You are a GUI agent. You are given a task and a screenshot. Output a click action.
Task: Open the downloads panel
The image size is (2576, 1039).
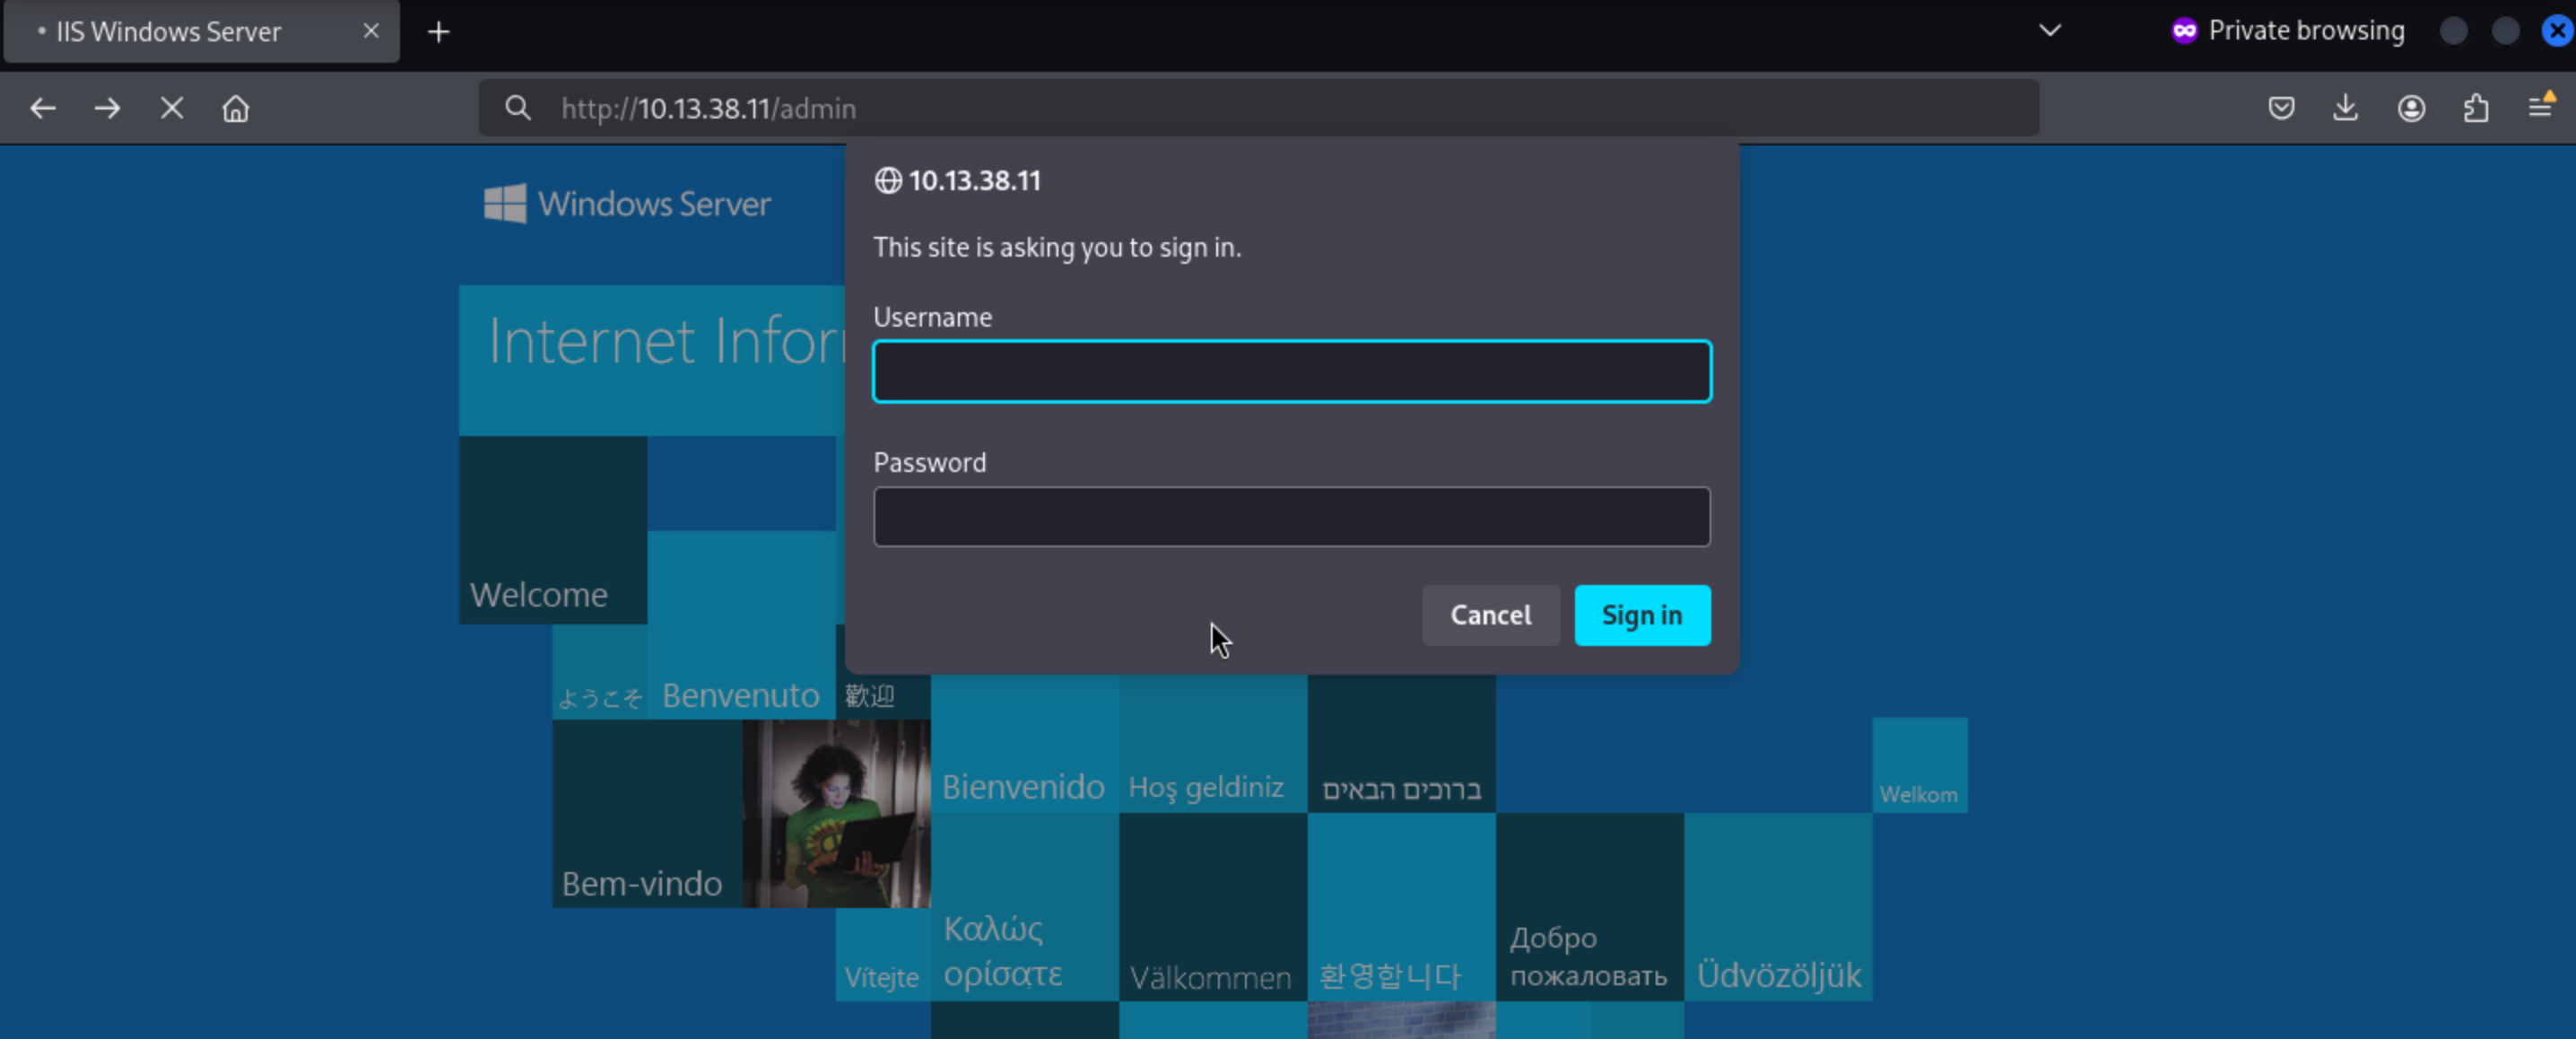[x=2345, y=108]
